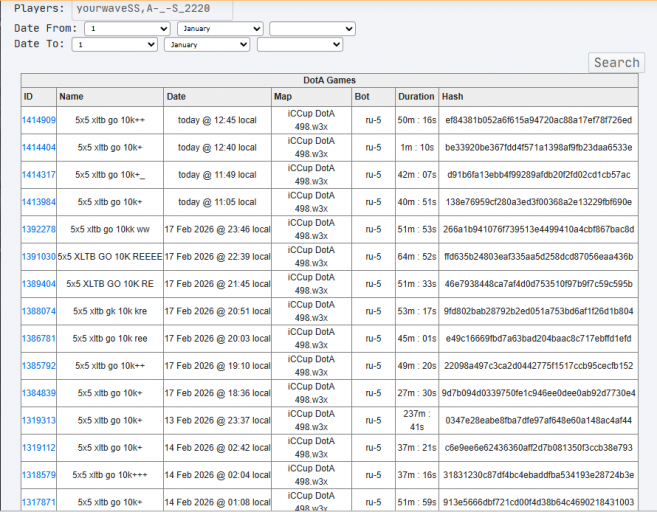This screenshot has width=657, height=512.
Task: Select game name 5x5 xltb go 10kk ww
Action: click(110, 229)
